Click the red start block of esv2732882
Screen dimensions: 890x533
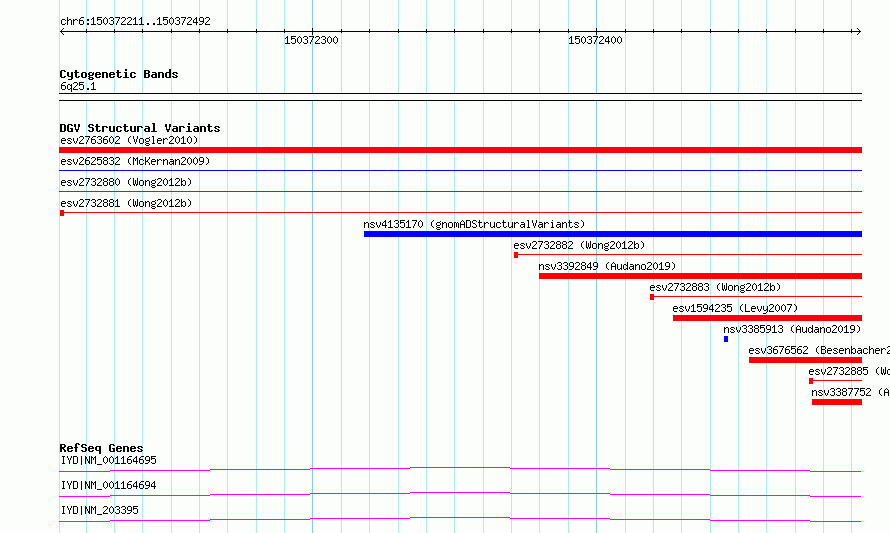[x=516, y=255]
